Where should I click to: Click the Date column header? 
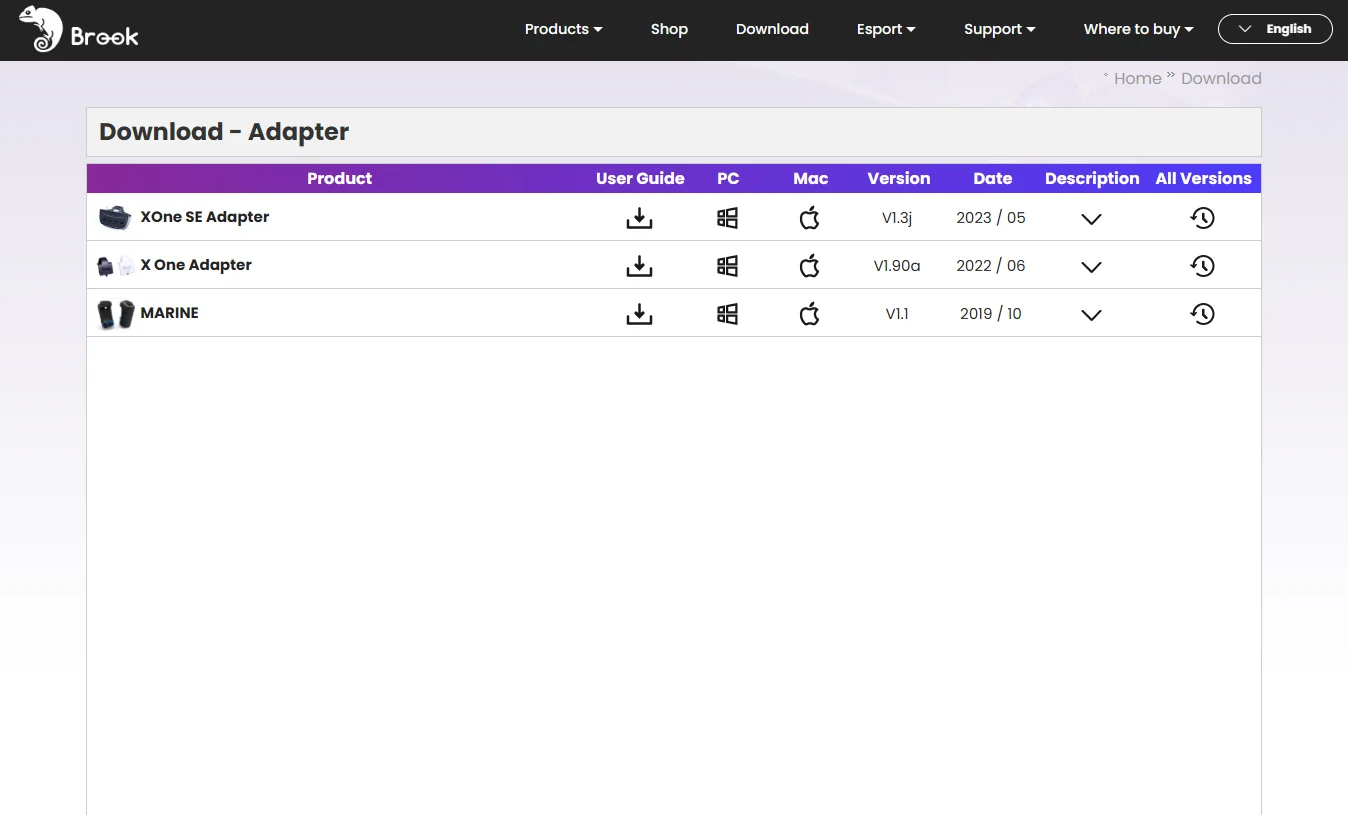tap(993, 178)
